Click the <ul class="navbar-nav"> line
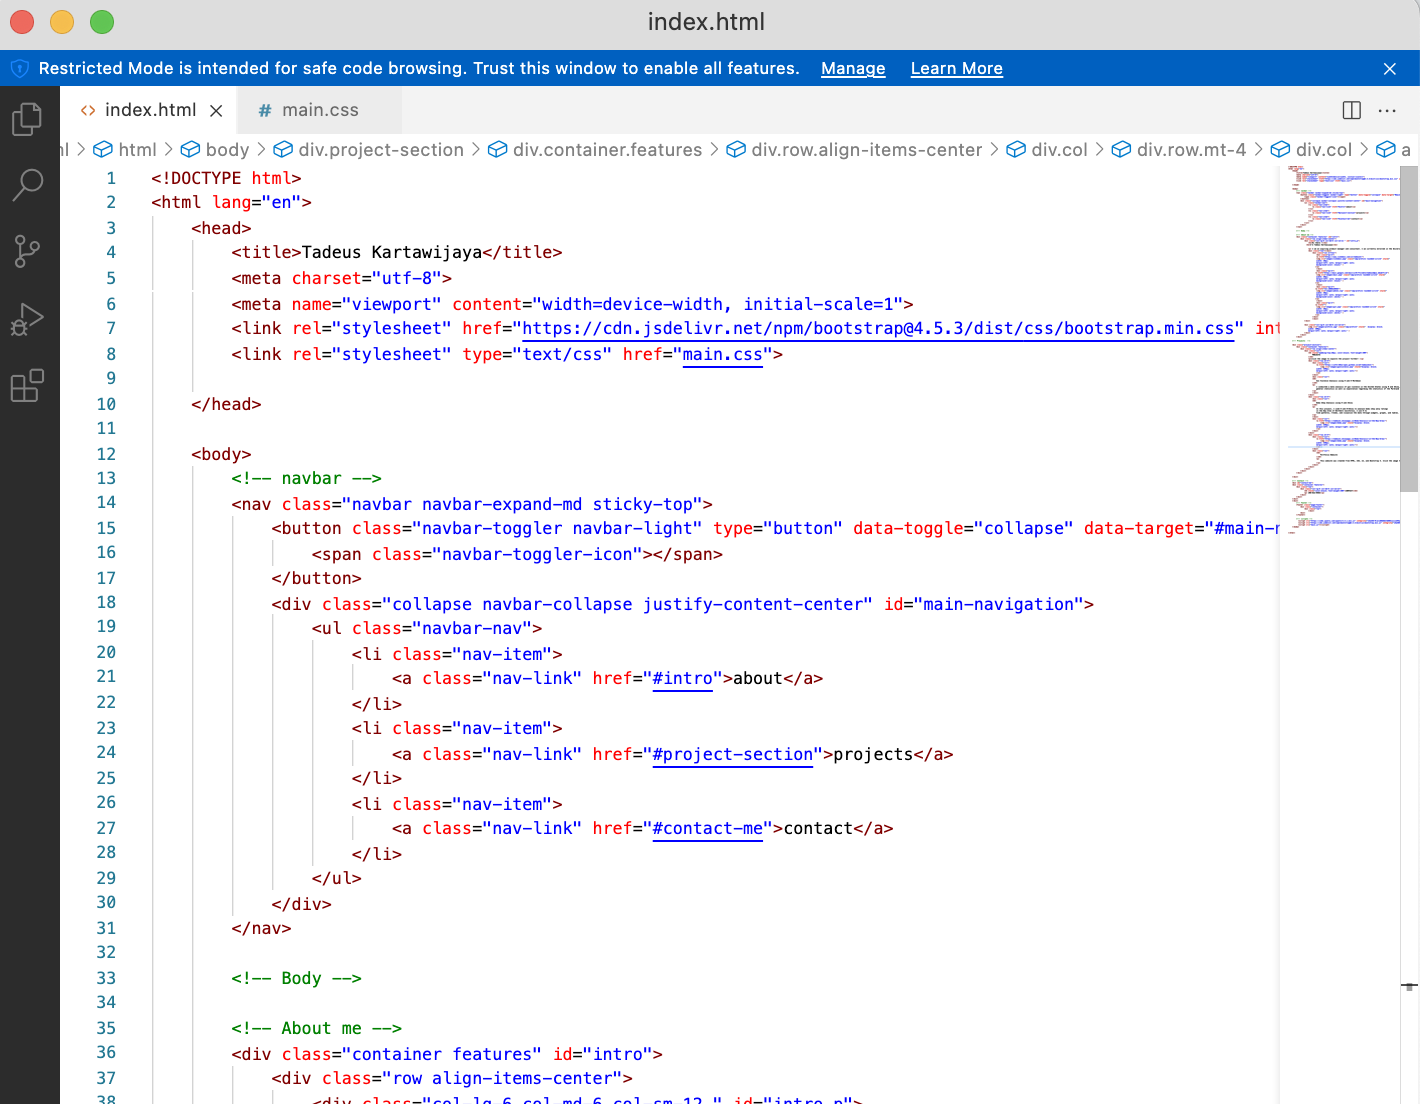Image resolution: width=1420 pixels, height=1104 pixels. tap(426, 629)
